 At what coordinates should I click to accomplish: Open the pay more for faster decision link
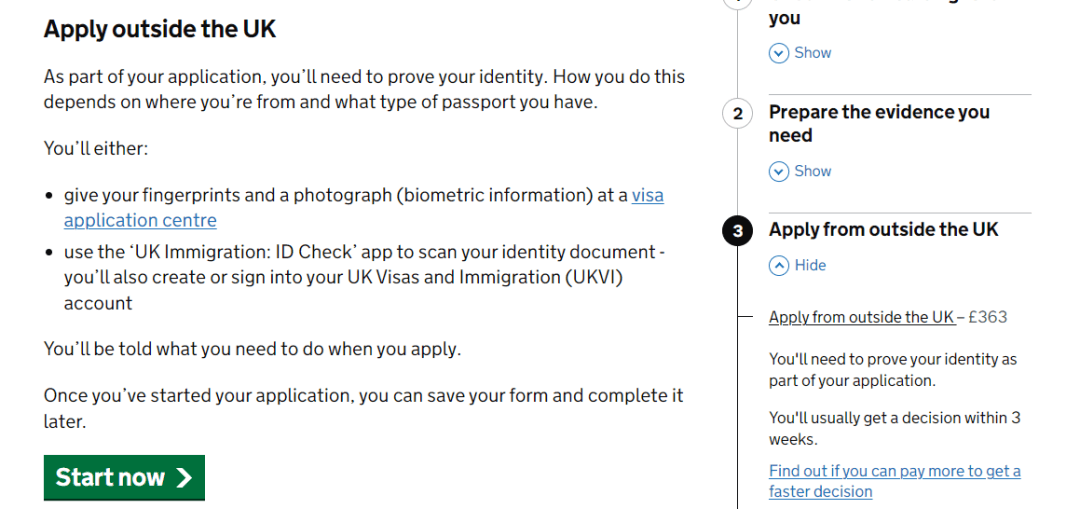click(x=895, y=481)
